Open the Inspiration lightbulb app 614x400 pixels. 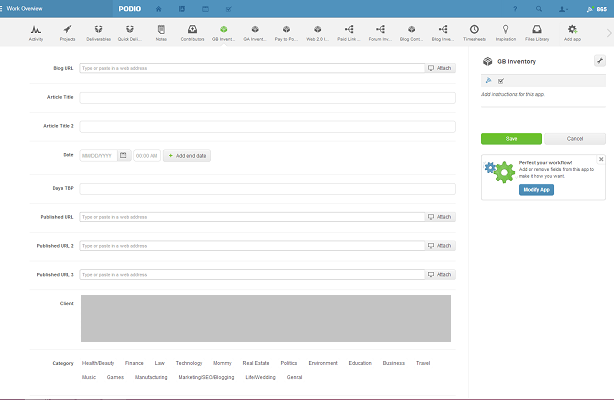[507, 33]
